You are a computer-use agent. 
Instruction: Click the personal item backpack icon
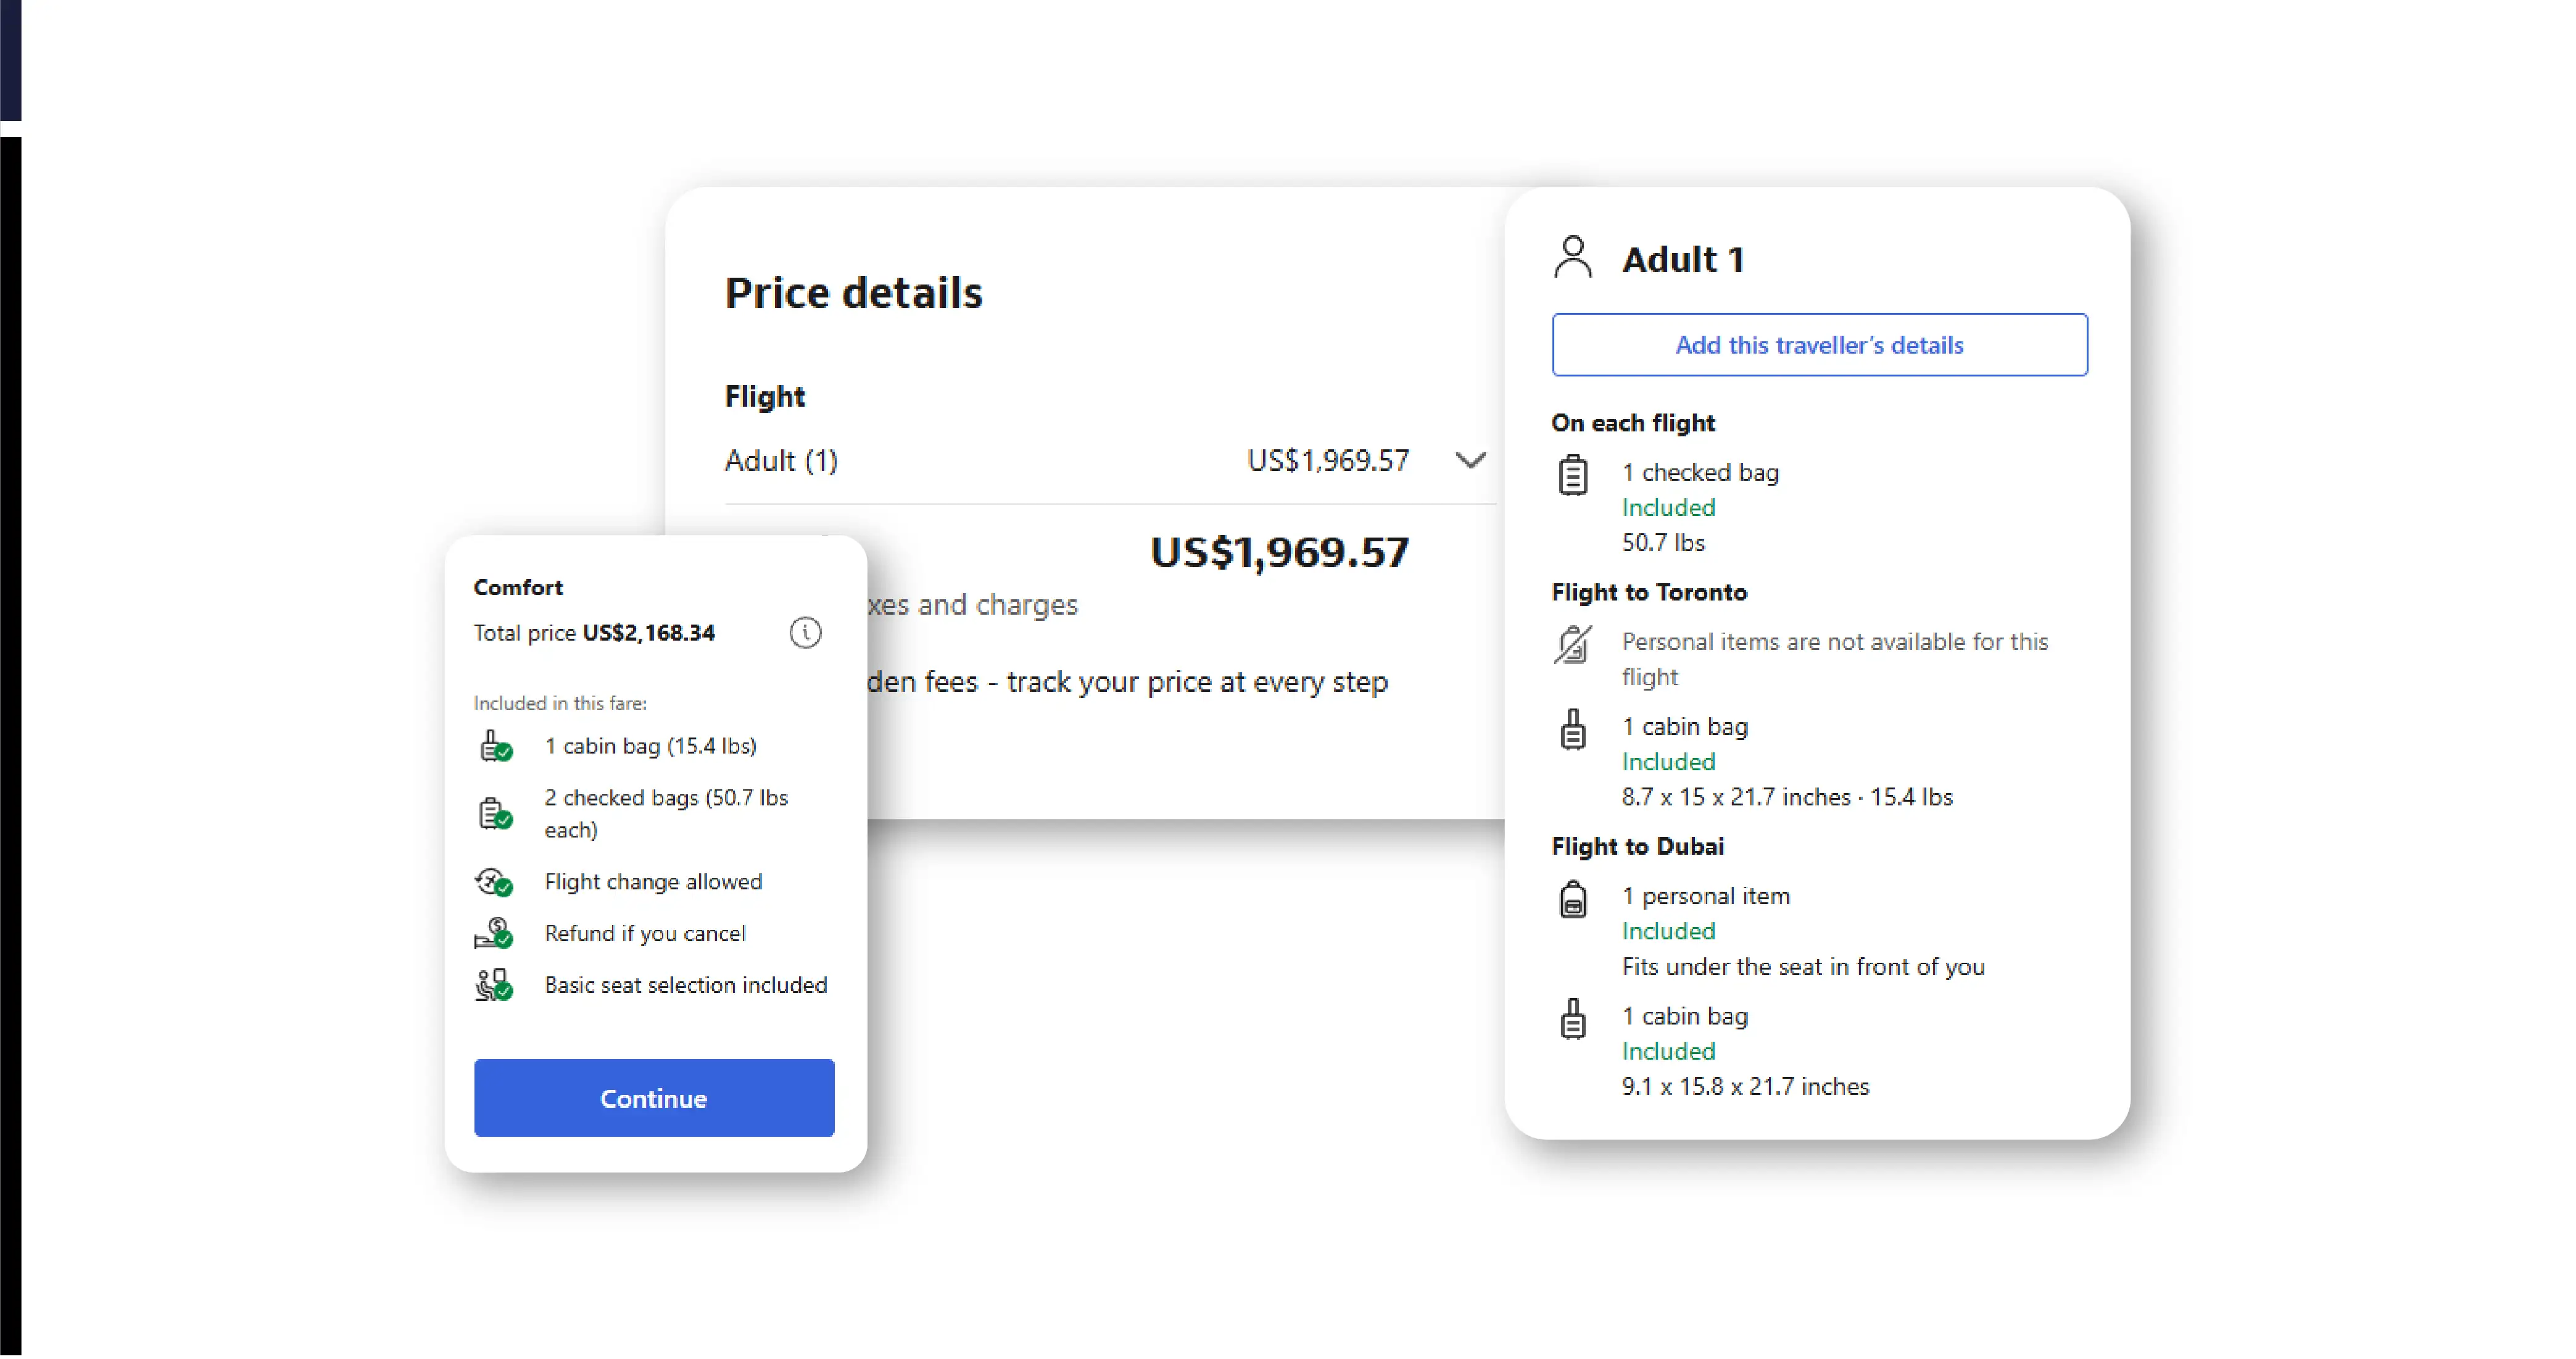tap(1572, 899)
